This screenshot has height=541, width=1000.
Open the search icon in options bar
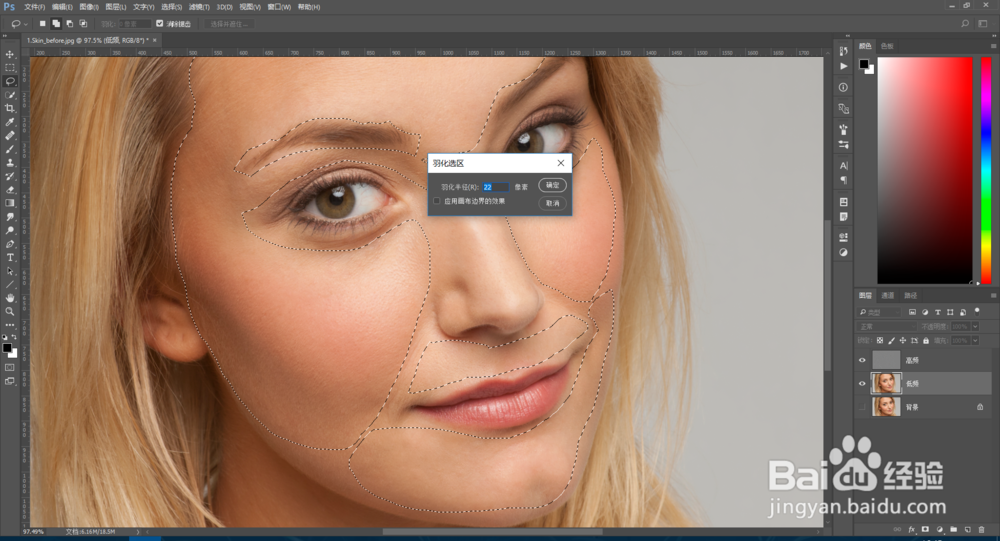click(x=965, y=24)
